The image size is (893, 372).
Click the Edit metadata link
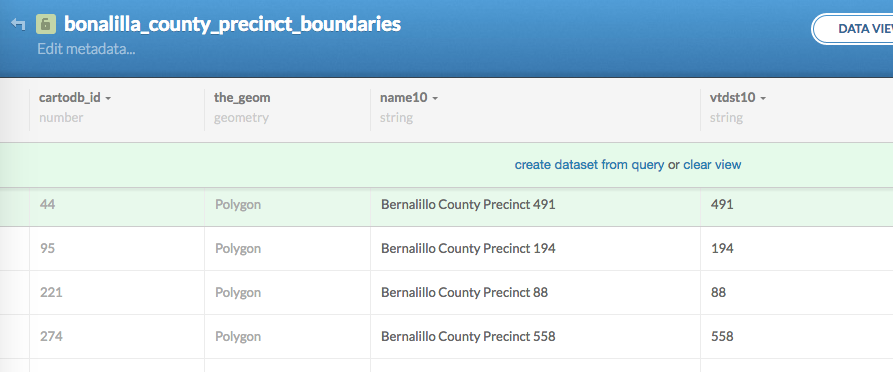coord(86,50)
